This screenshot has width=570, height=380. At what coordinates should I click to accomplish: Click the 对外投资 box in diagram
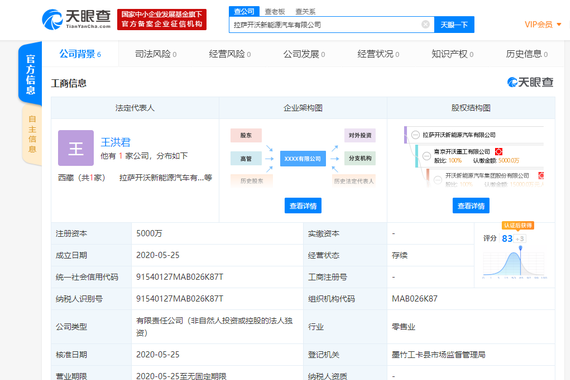tap(360, 135)
